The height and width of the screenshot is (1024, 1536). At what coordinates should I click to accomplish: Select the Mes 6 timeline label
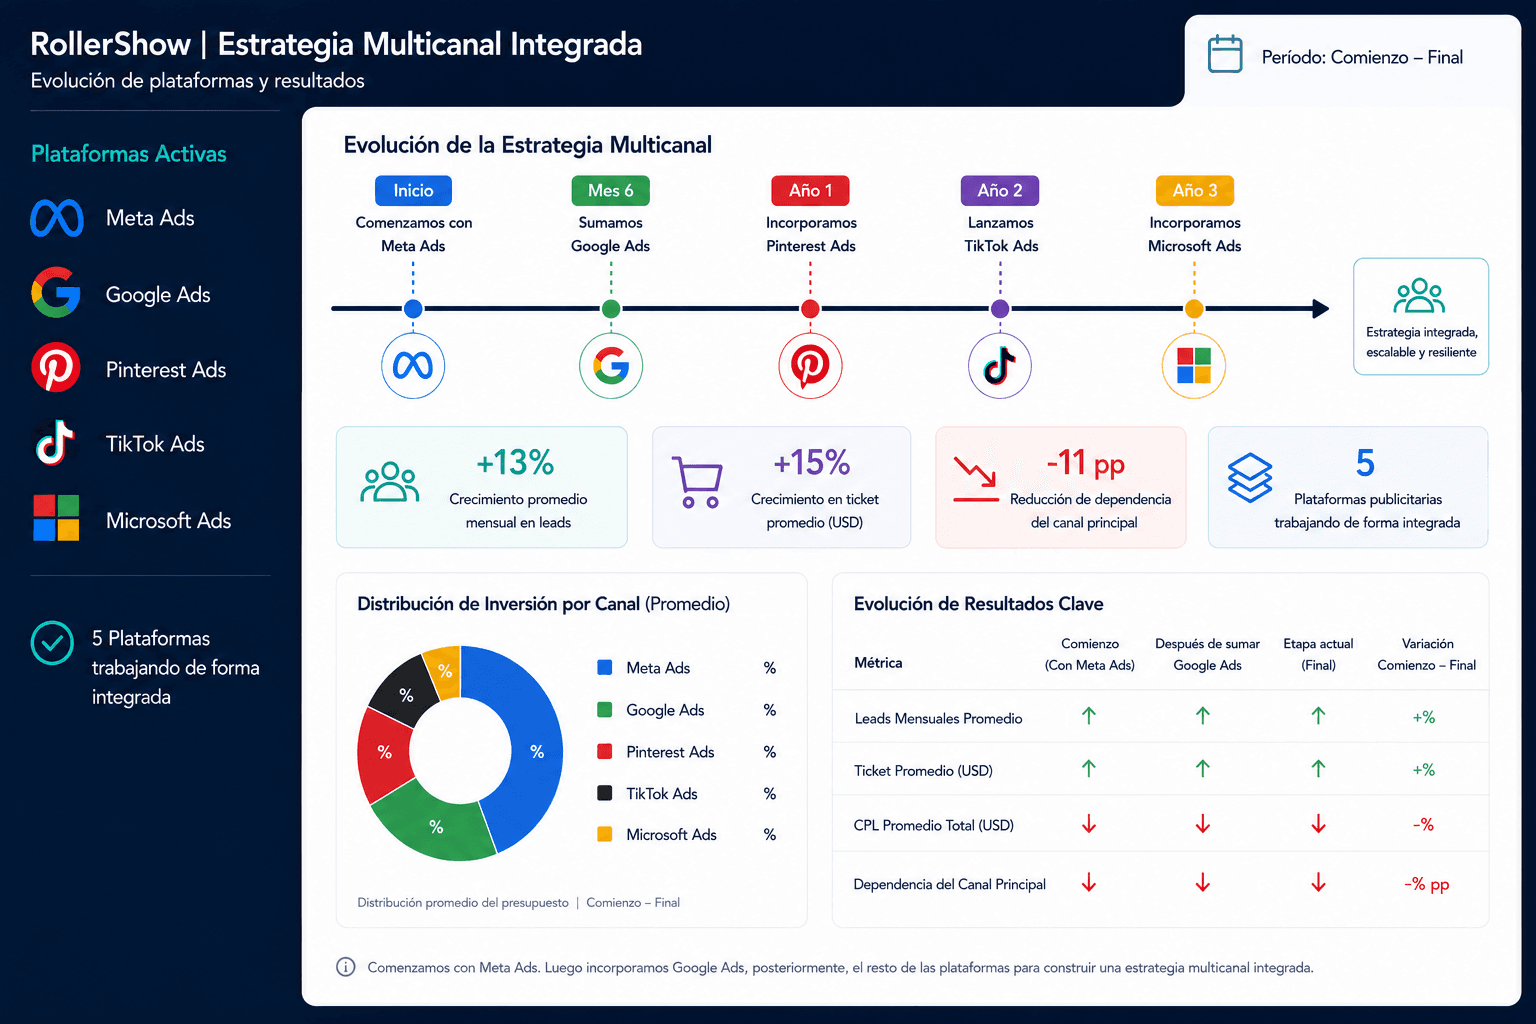[x=611, y=190]
